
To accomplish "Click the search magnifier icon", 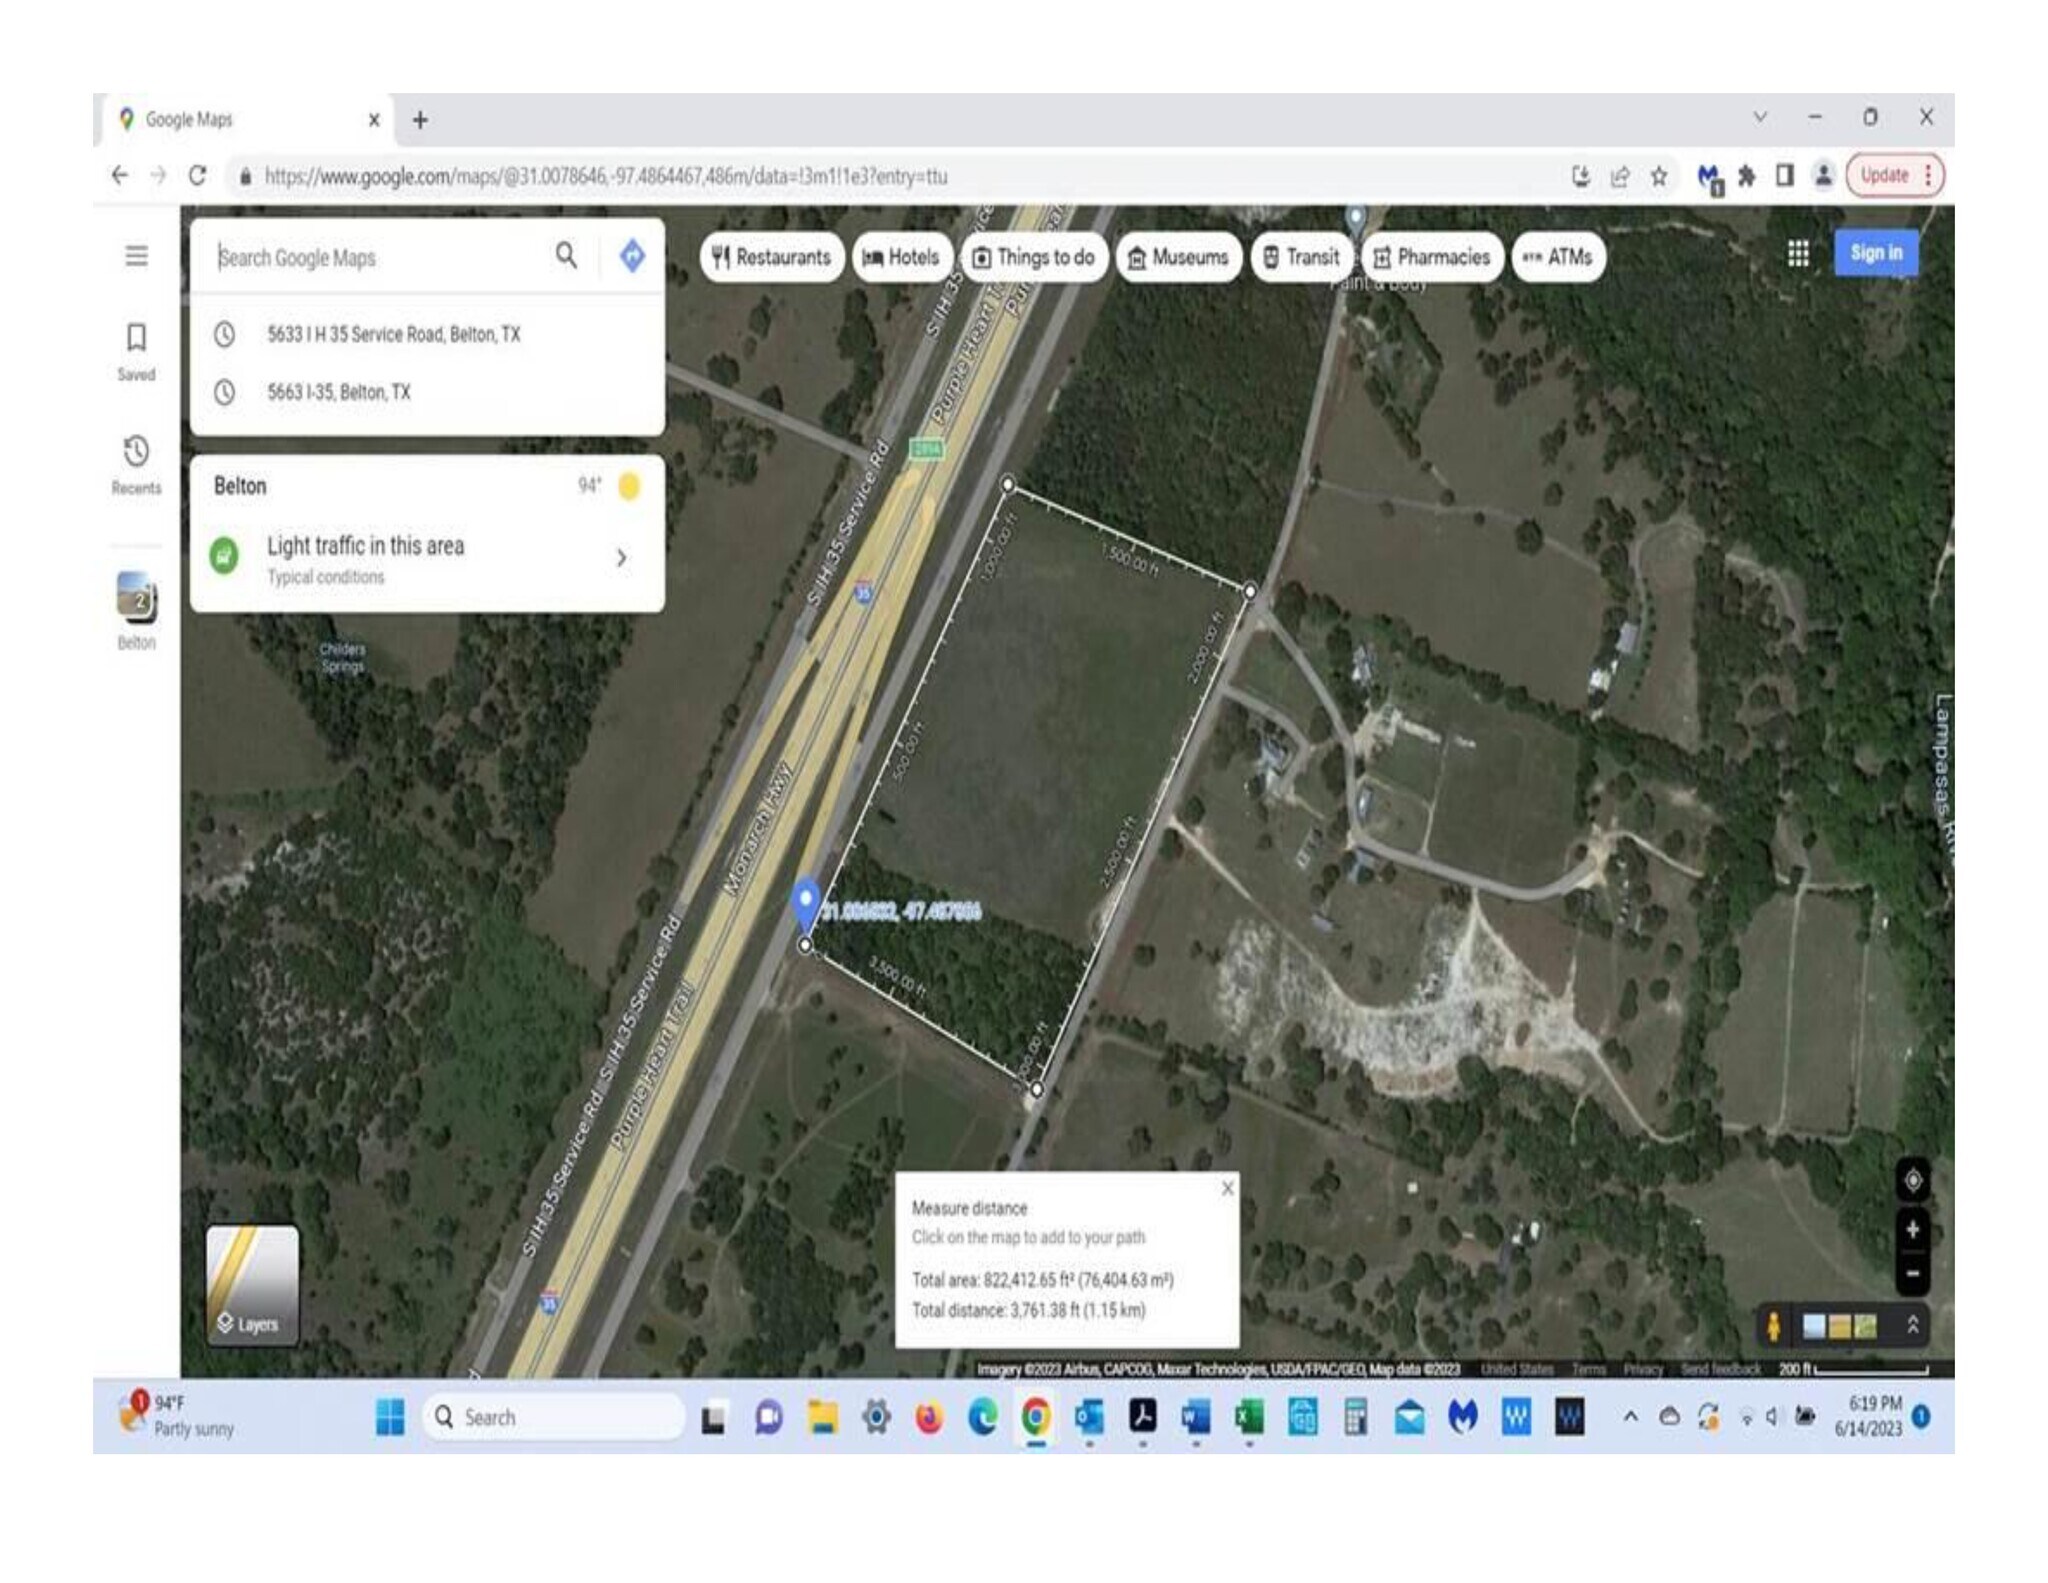I will 566,256.
